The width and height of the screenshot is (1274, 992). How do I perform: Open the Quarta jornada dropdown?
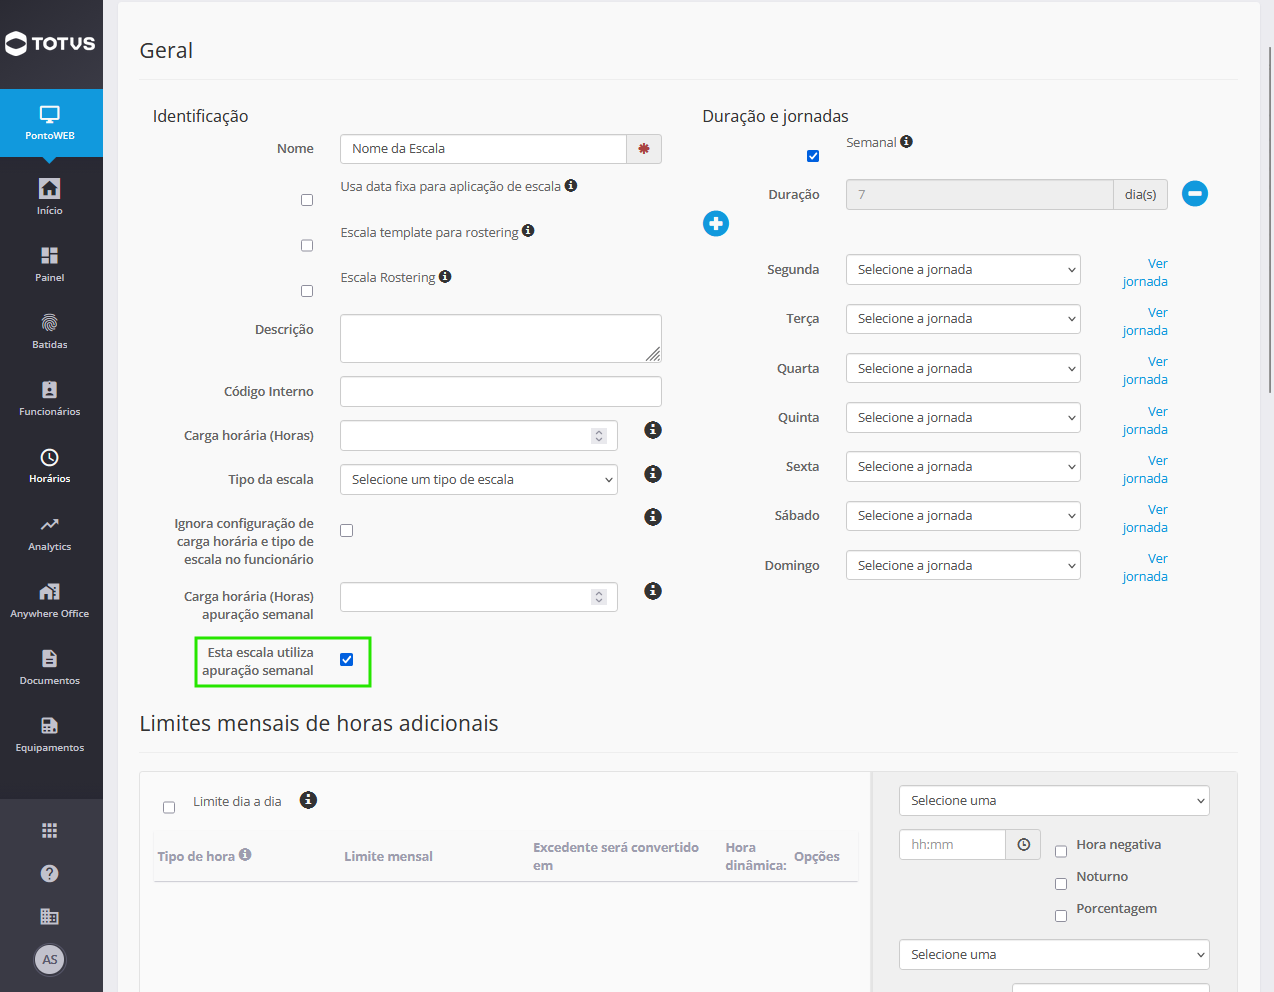pyautogui.click(x=963, y=369)
